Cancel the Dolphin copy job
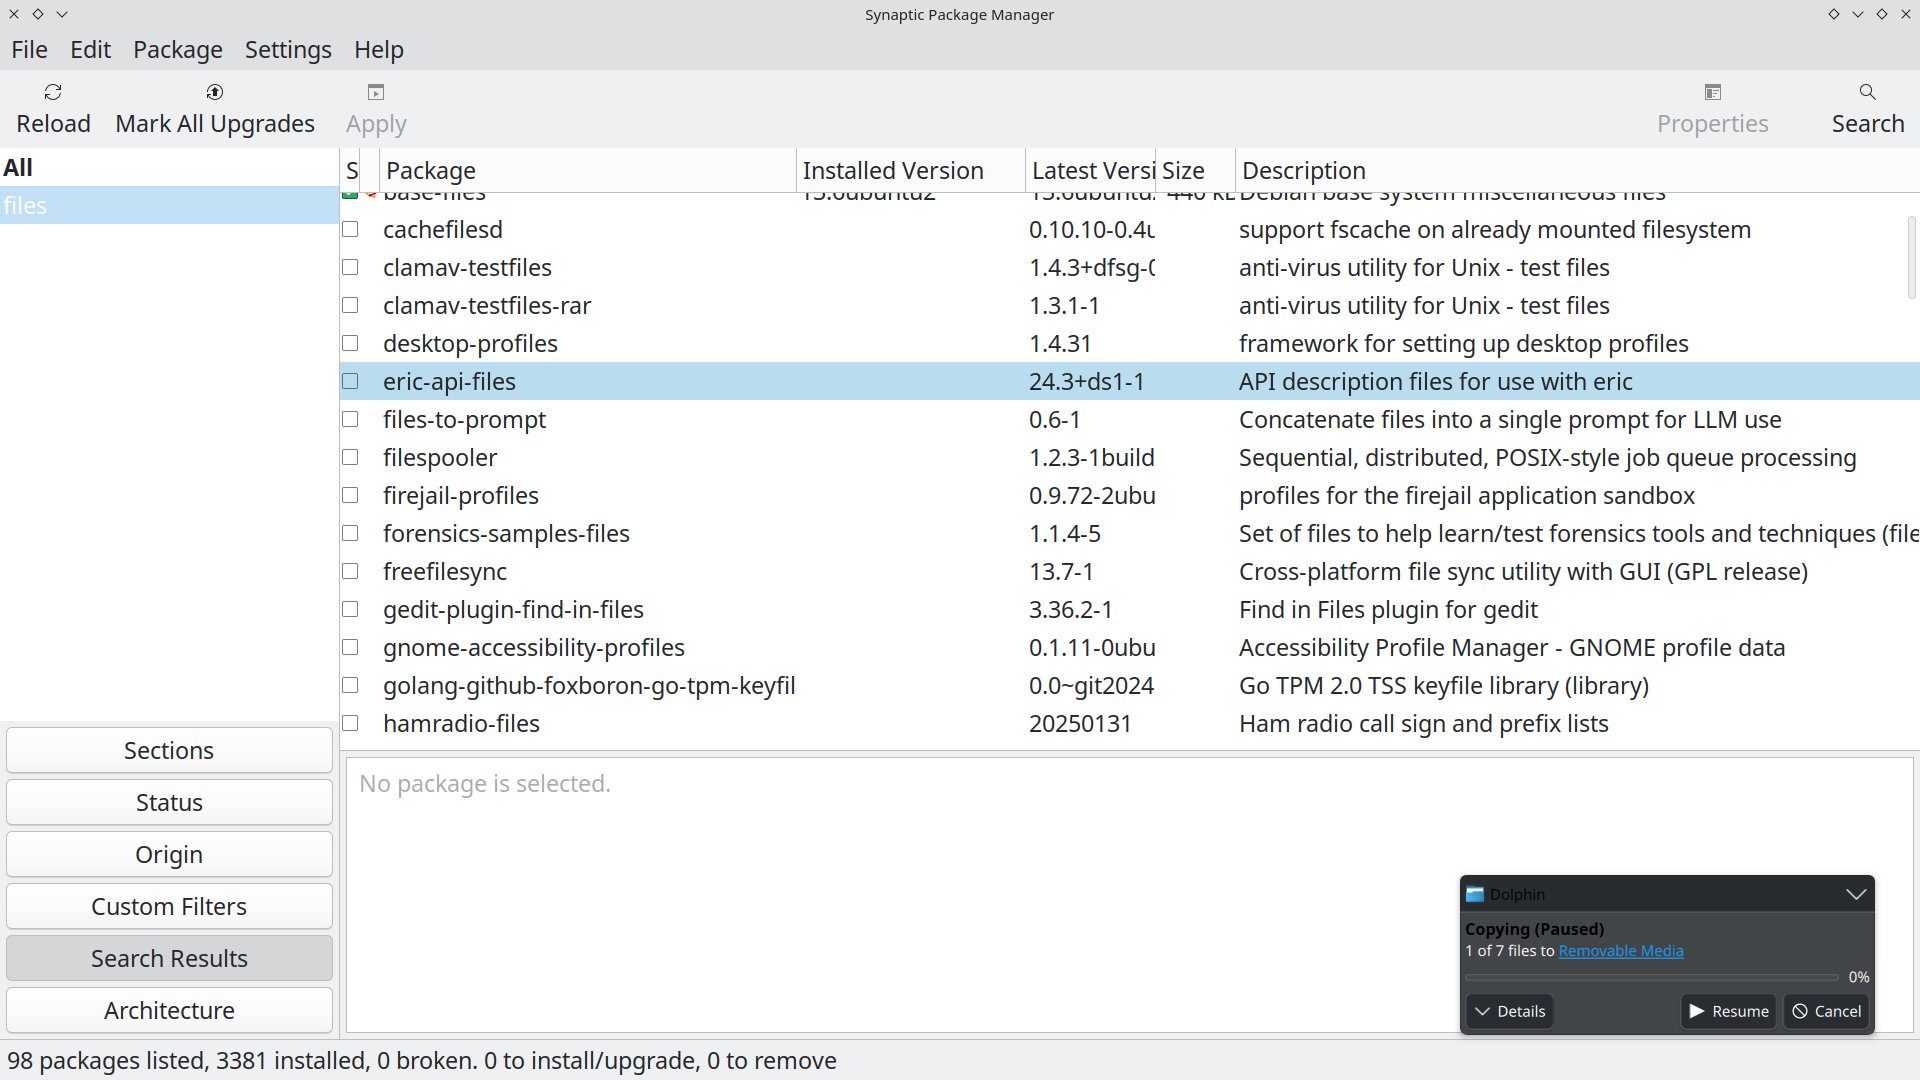This screenshot has height=1080, width=1920. (1826, 1011)
